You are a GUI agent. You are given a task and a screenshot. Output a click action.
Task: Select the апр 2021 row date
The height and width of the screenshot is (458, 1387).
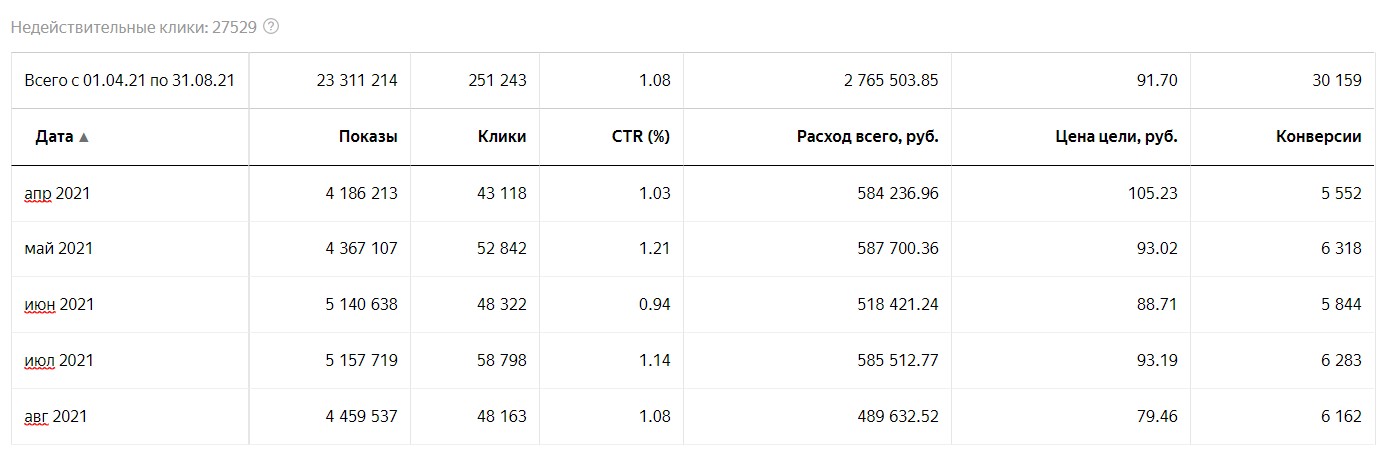57,193
